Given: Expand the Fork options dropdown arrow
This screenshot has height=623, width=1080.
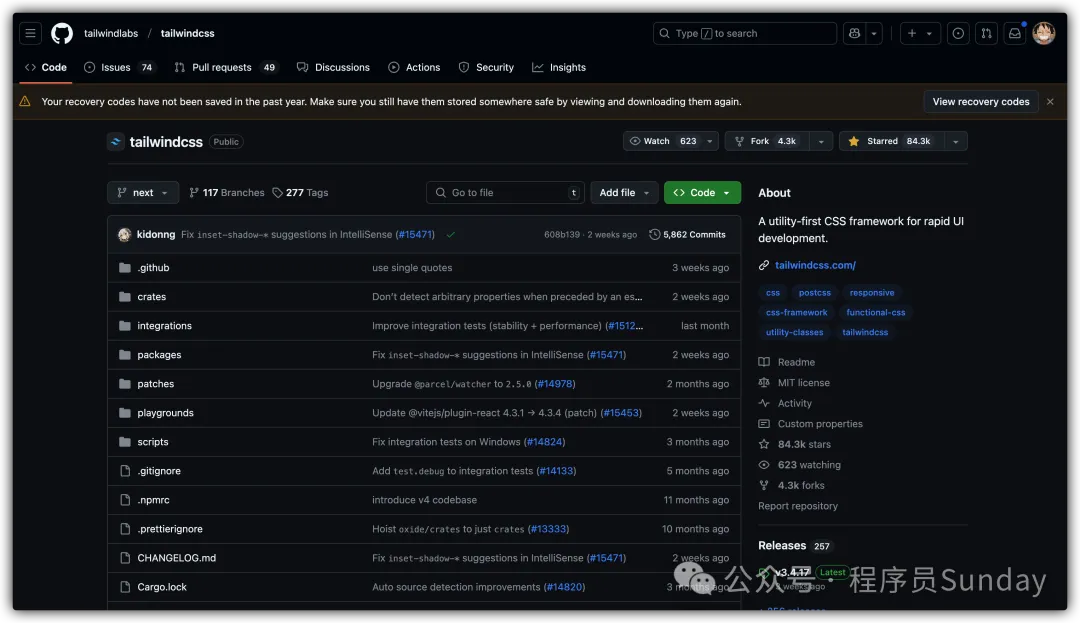Looking at the screenshot, I should pyautogui.click(x=821, y=142).
